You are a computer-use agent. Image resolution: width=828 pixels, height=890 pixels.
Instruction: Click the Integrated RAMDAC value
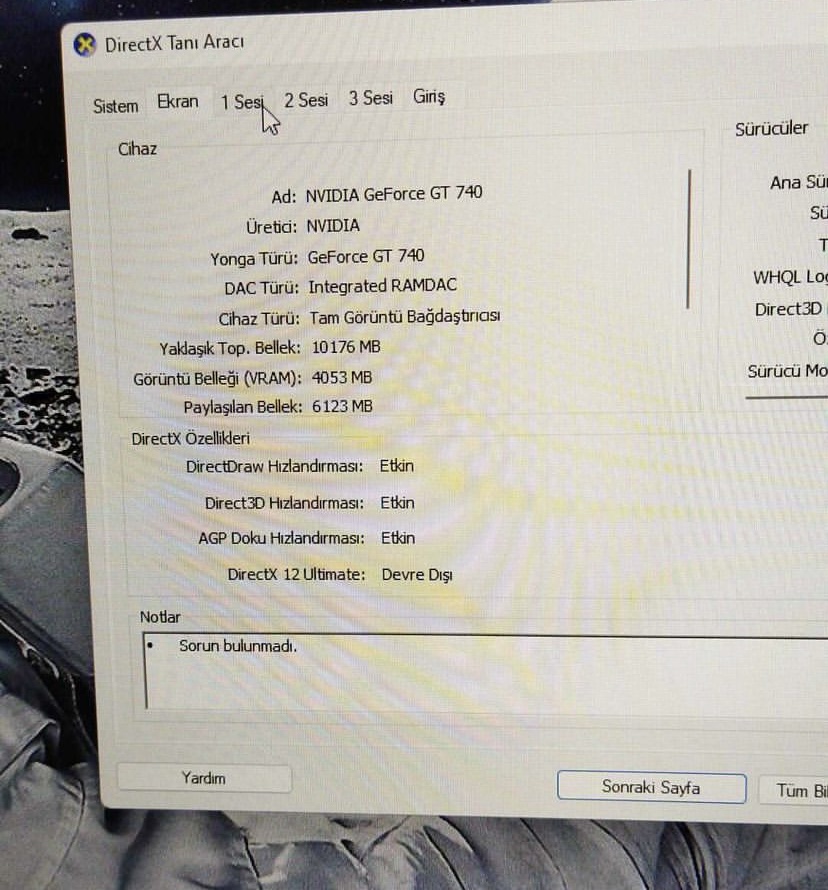383,286
